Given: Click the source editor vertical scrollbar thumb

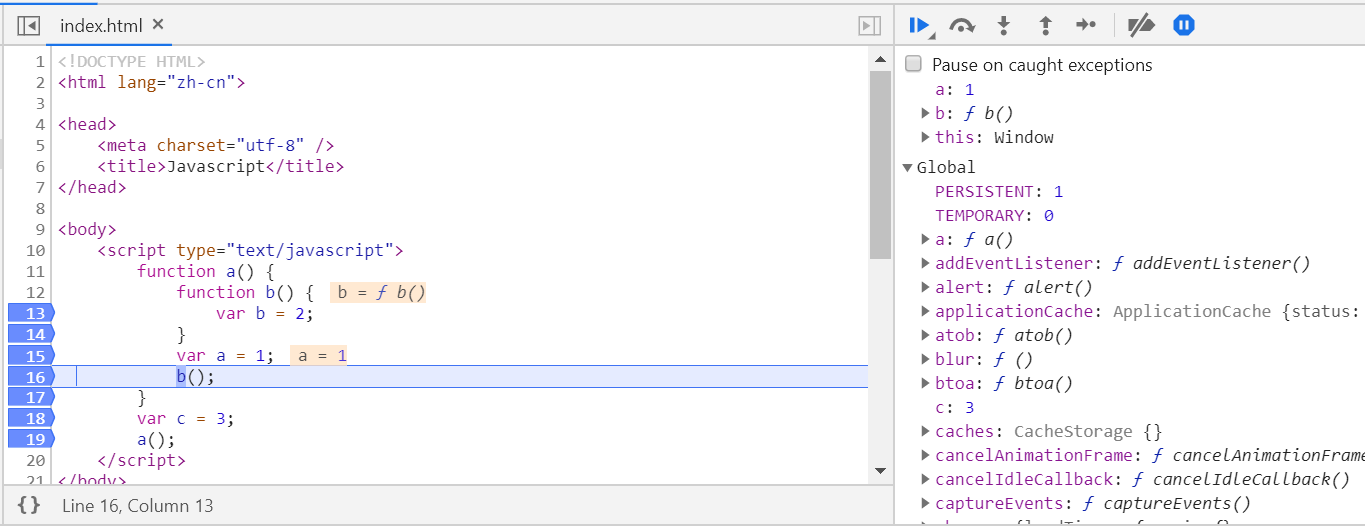Looking at the screenshot, I should 880,165.
